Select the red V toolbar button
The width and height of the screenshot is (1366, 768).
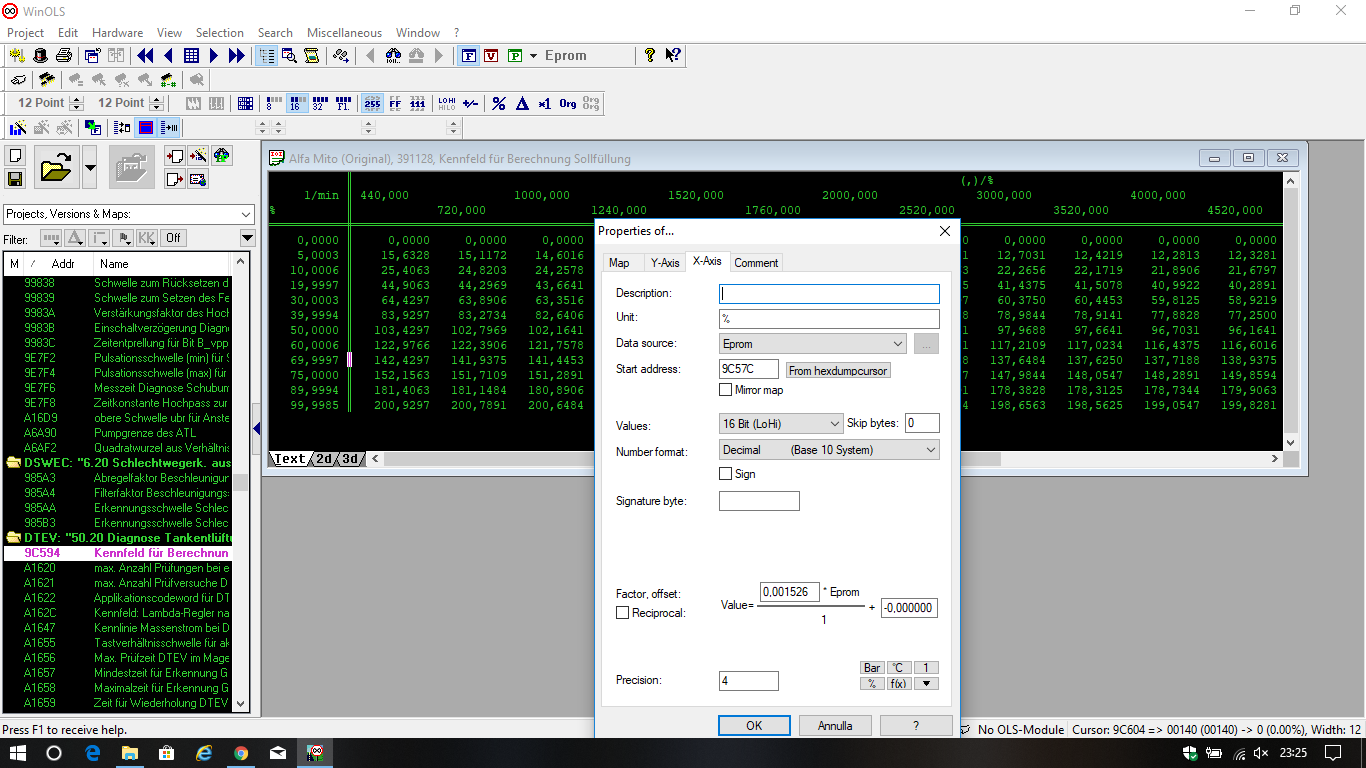pos(491,56)
